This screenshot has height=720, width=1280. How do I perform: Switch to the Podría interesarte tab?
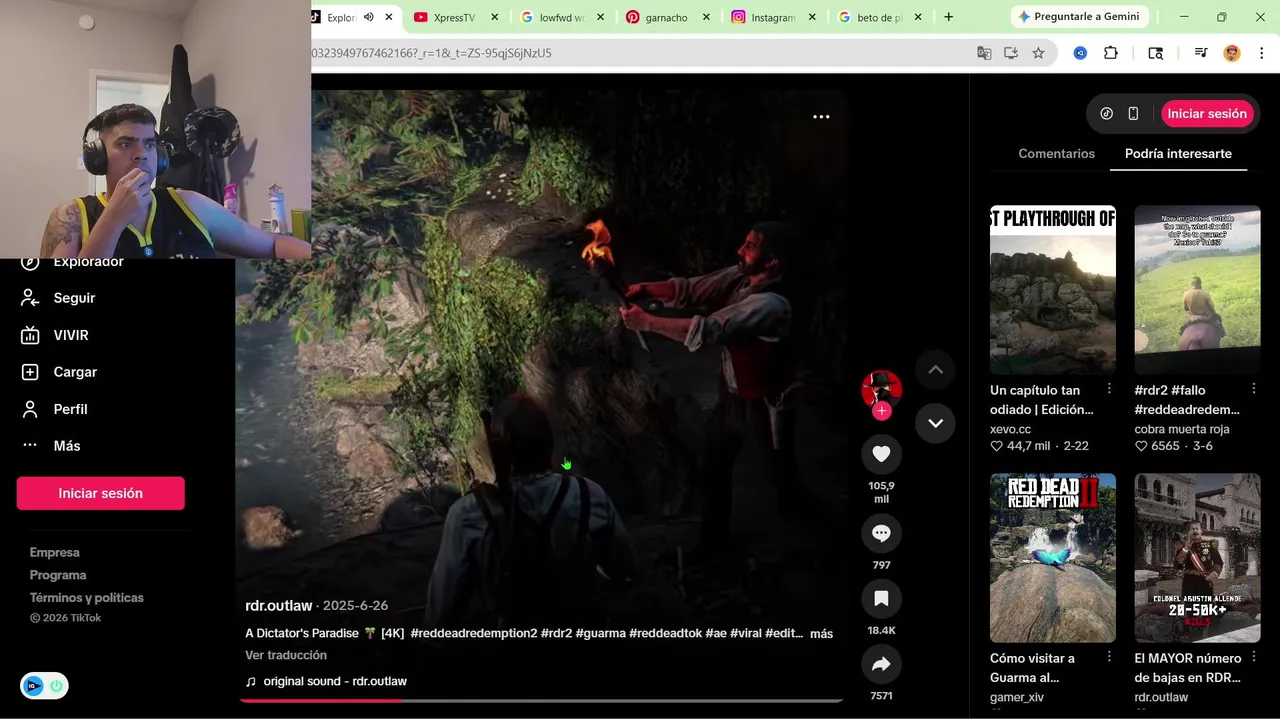(x=1178, y=154)
